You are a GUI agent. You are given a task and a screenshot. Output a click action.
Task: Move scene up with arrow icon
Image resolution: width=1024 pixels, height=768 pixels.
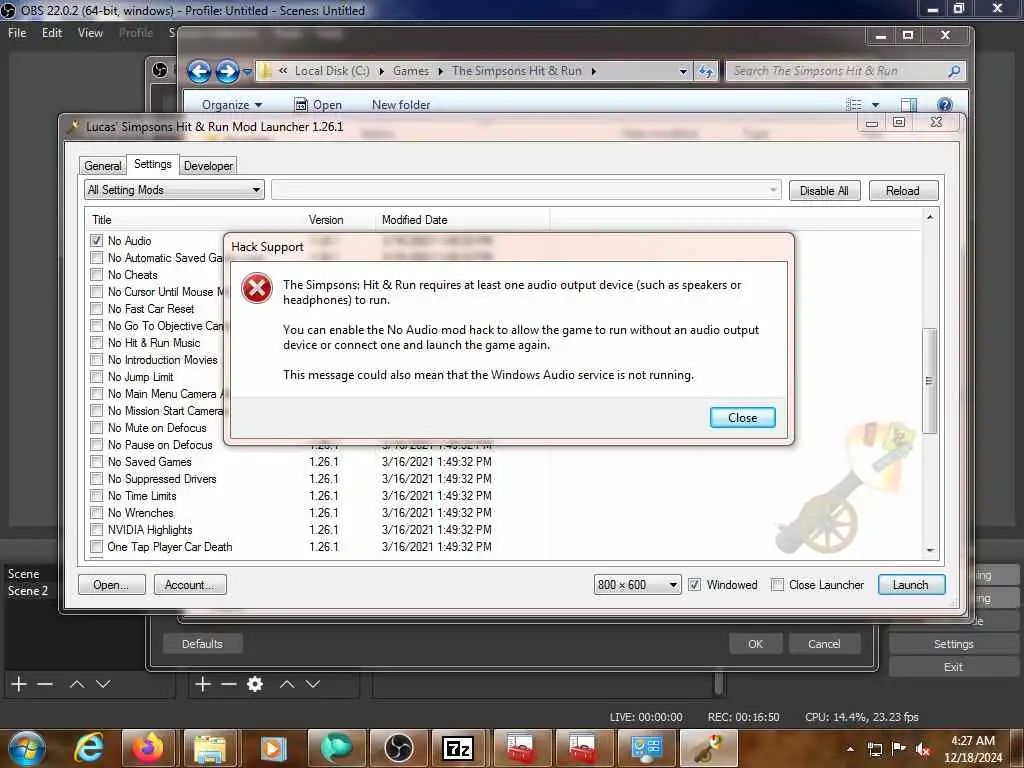tap(76, 684)
